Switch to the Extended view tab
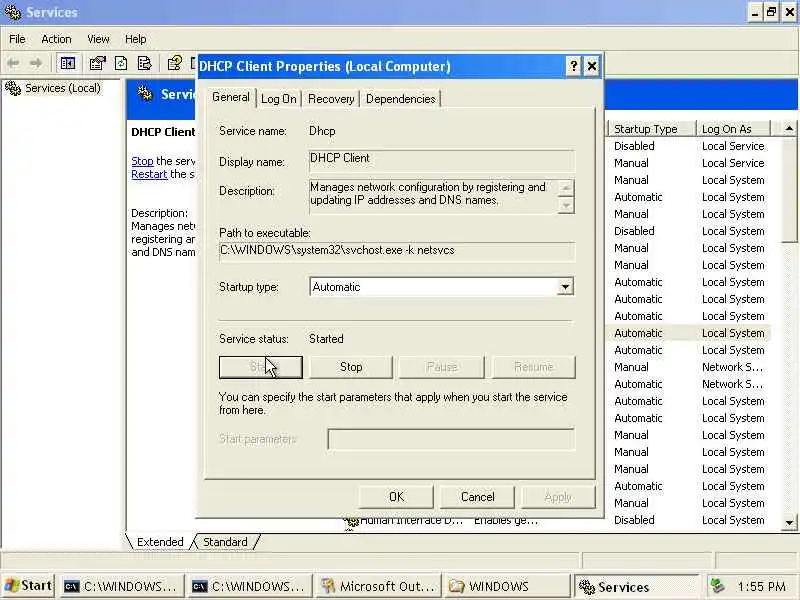 (x=160, y=542)
